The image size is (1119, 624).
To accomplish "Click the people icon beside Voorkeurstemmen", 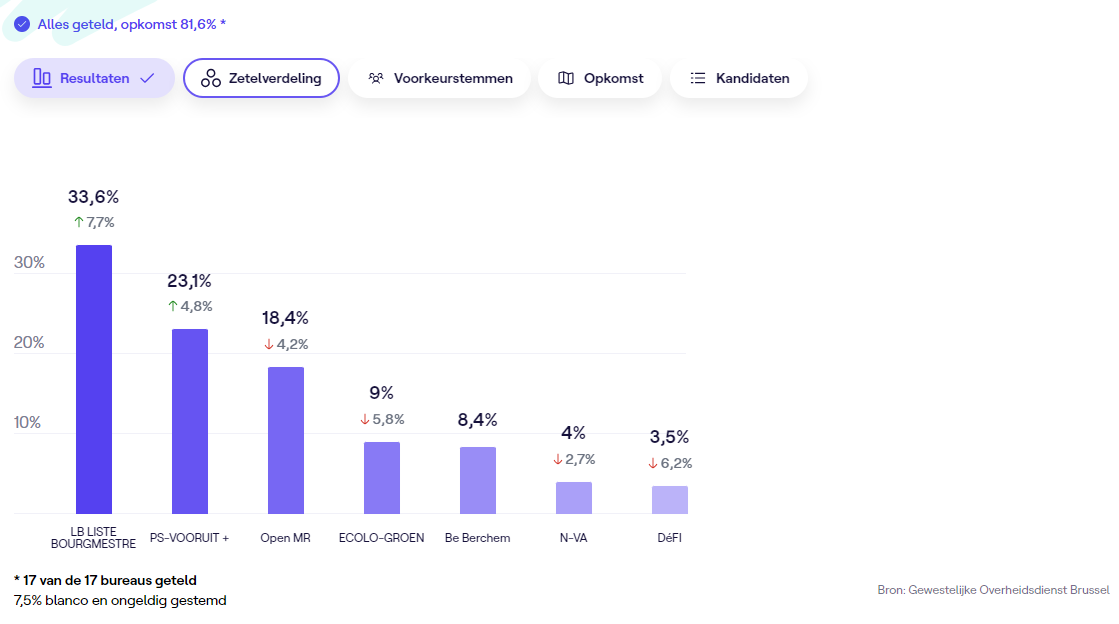I will (376, 78).
